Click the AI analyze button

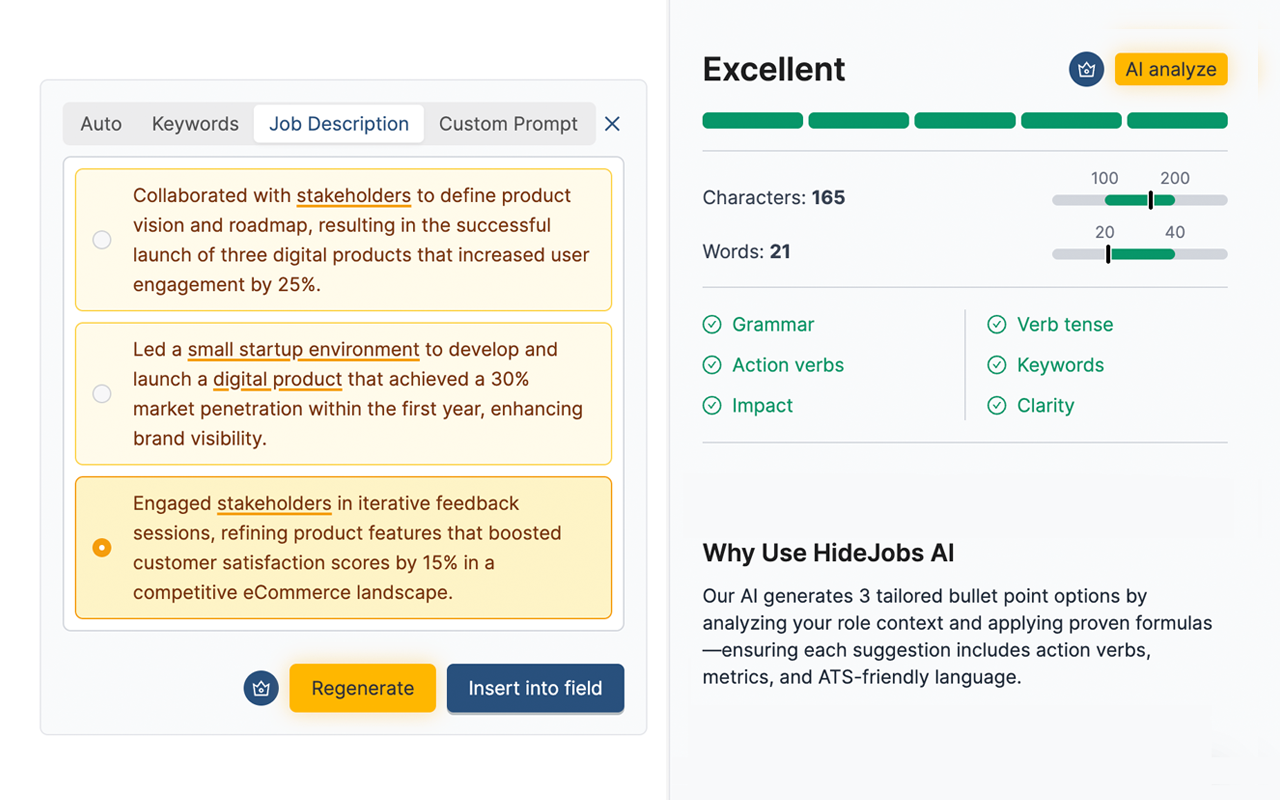click(x=1171, y=69)
